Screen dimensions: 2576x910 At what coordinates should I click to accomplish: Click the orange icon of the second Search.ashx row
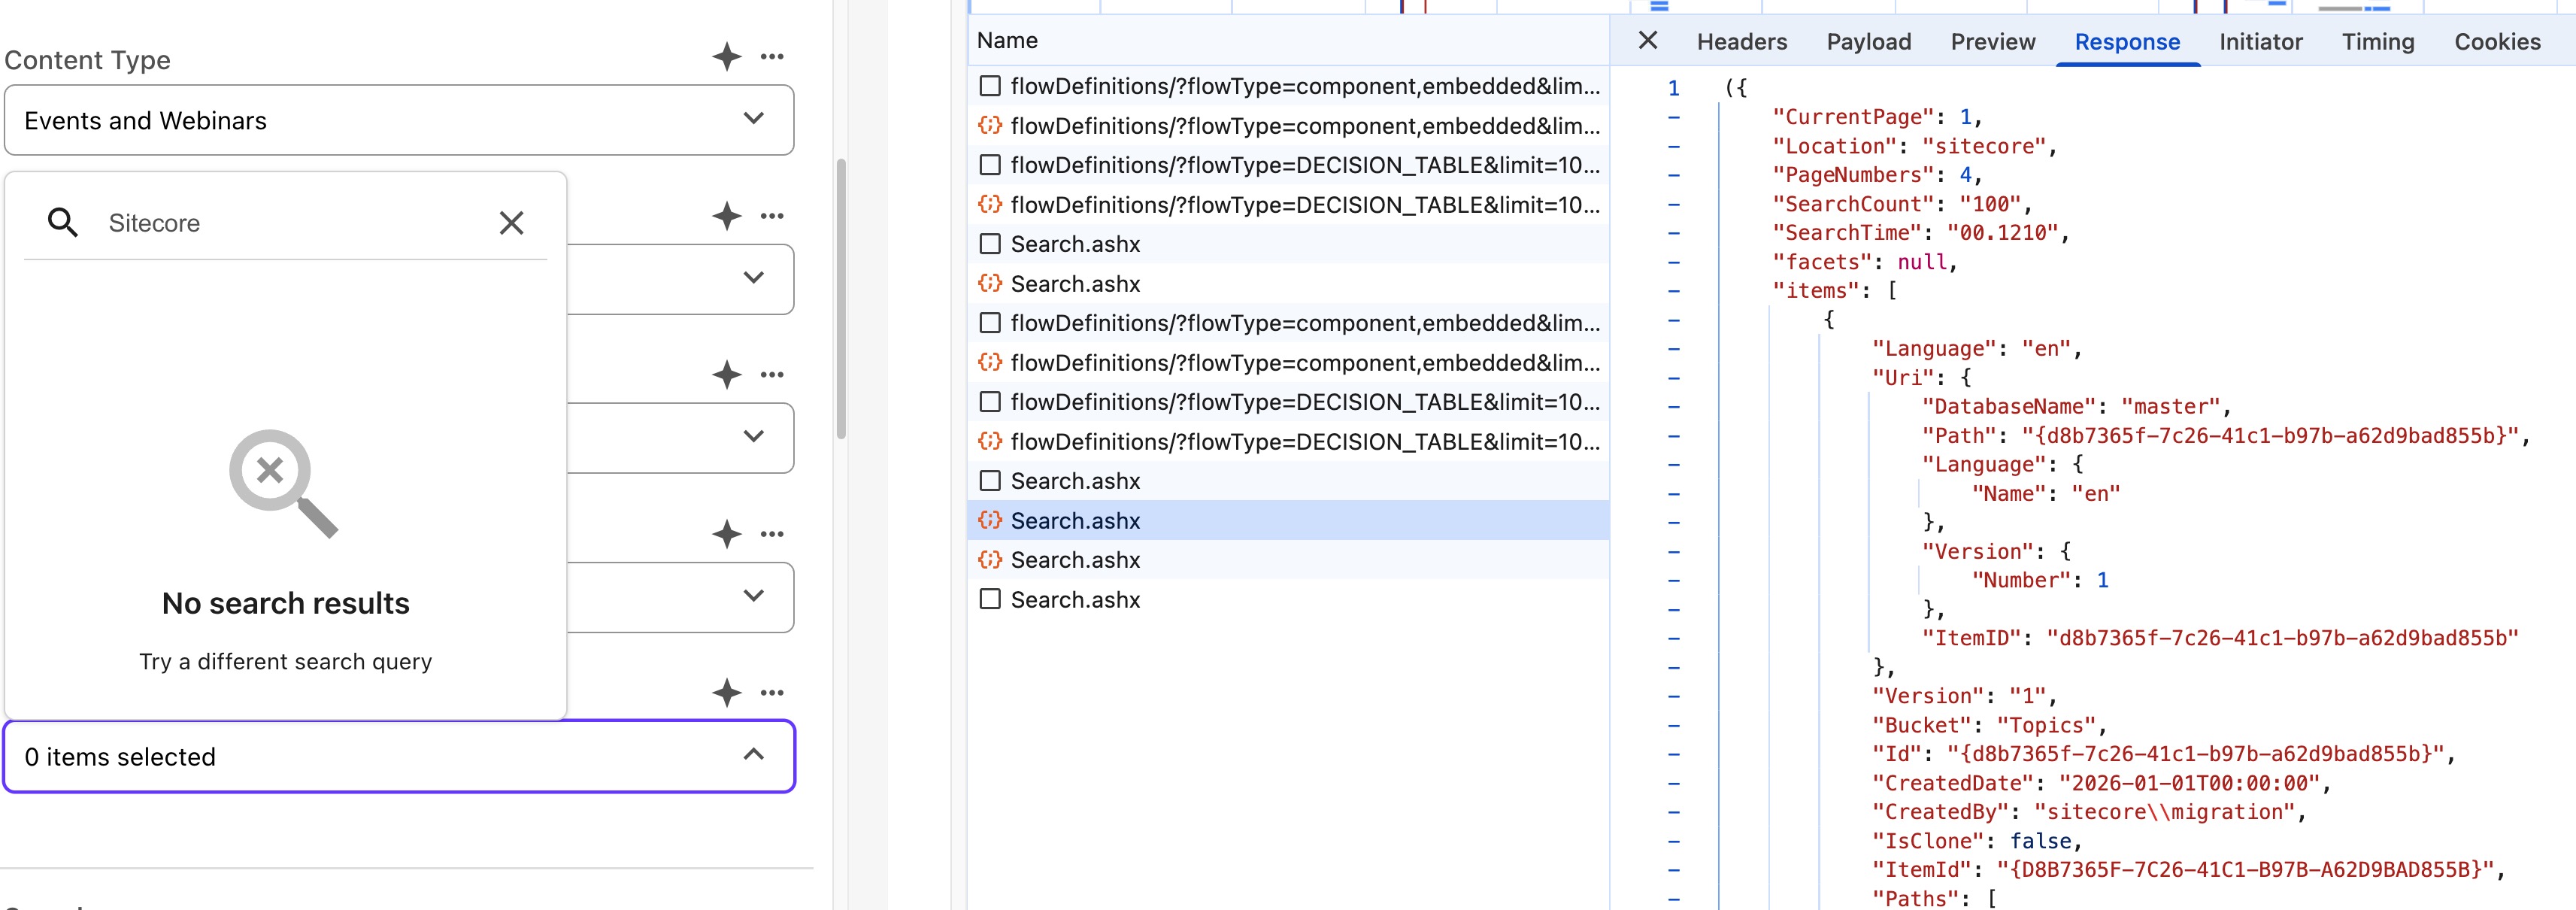[x=990, y=283]
